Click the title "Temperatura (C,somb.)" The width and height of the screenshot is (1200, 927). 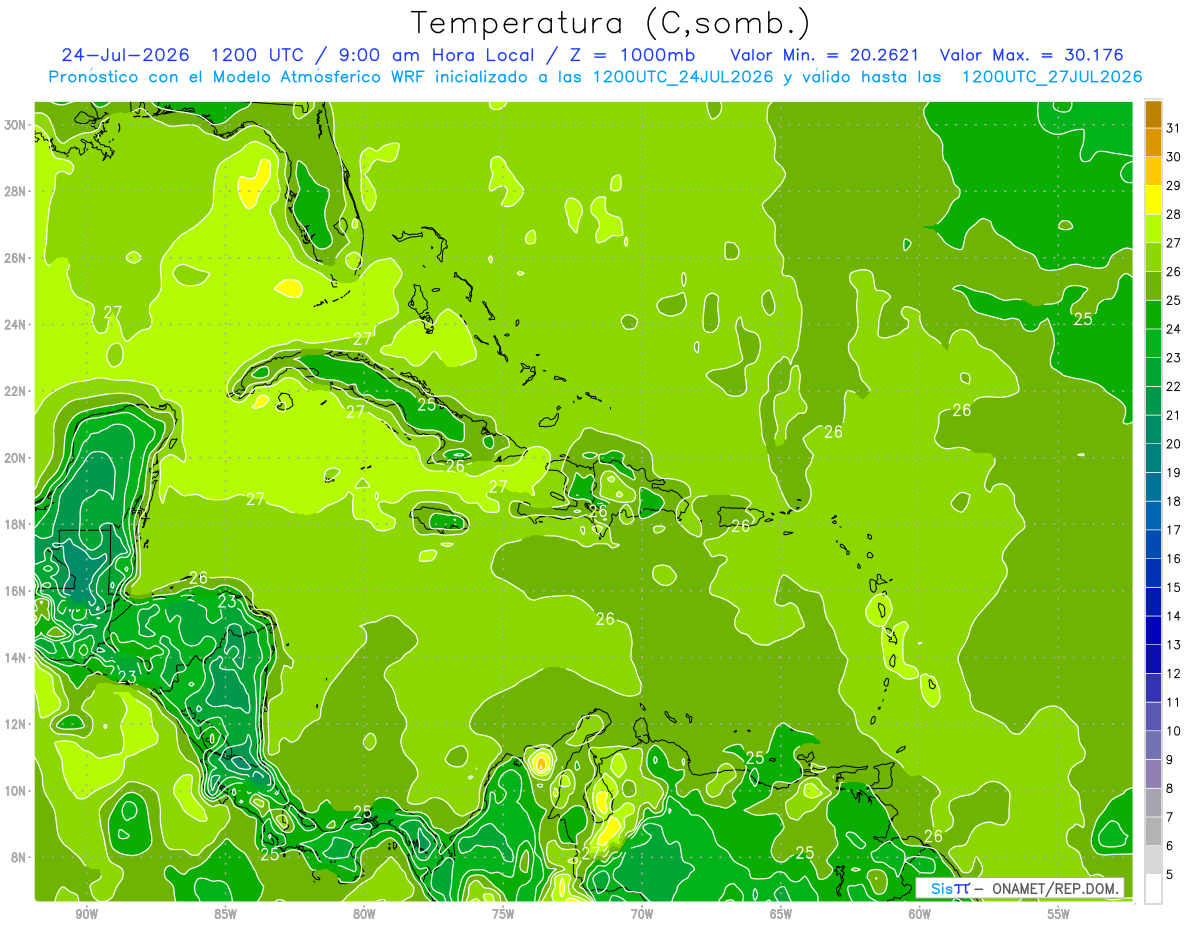click(611, 22)
